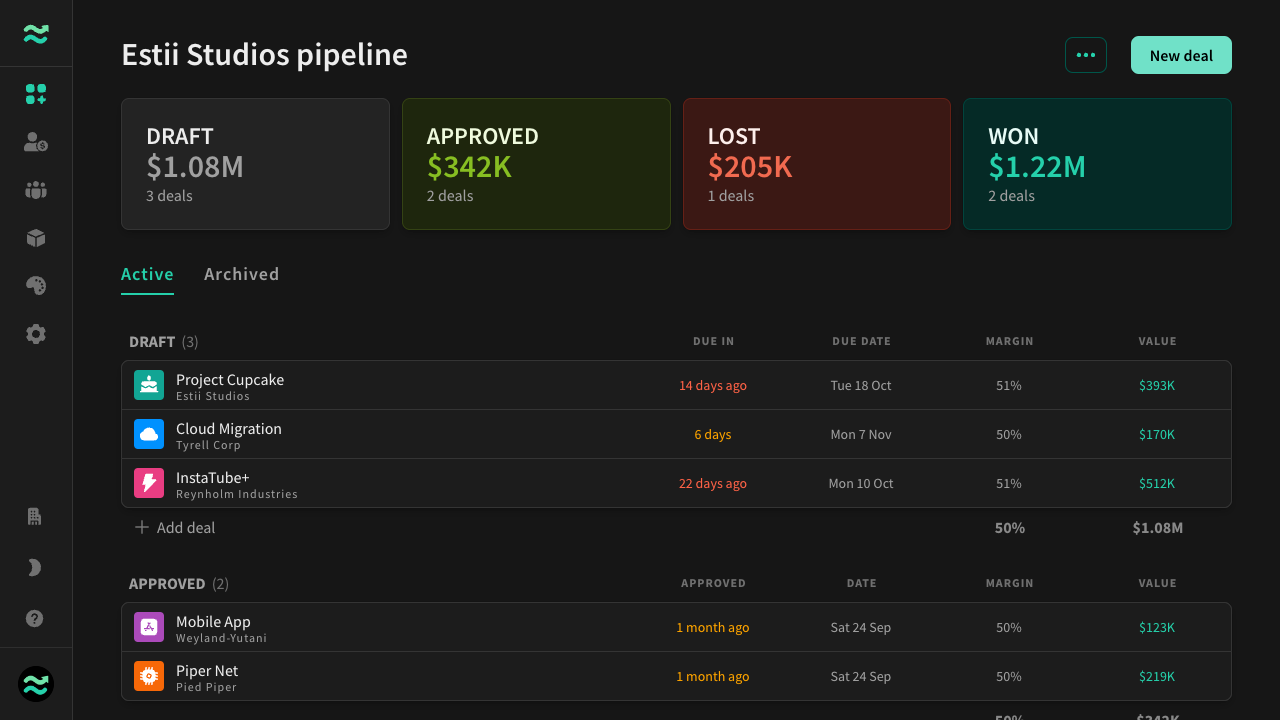
Task: Click the Draft total $1.08M below table
Action: coord(1157,527)
